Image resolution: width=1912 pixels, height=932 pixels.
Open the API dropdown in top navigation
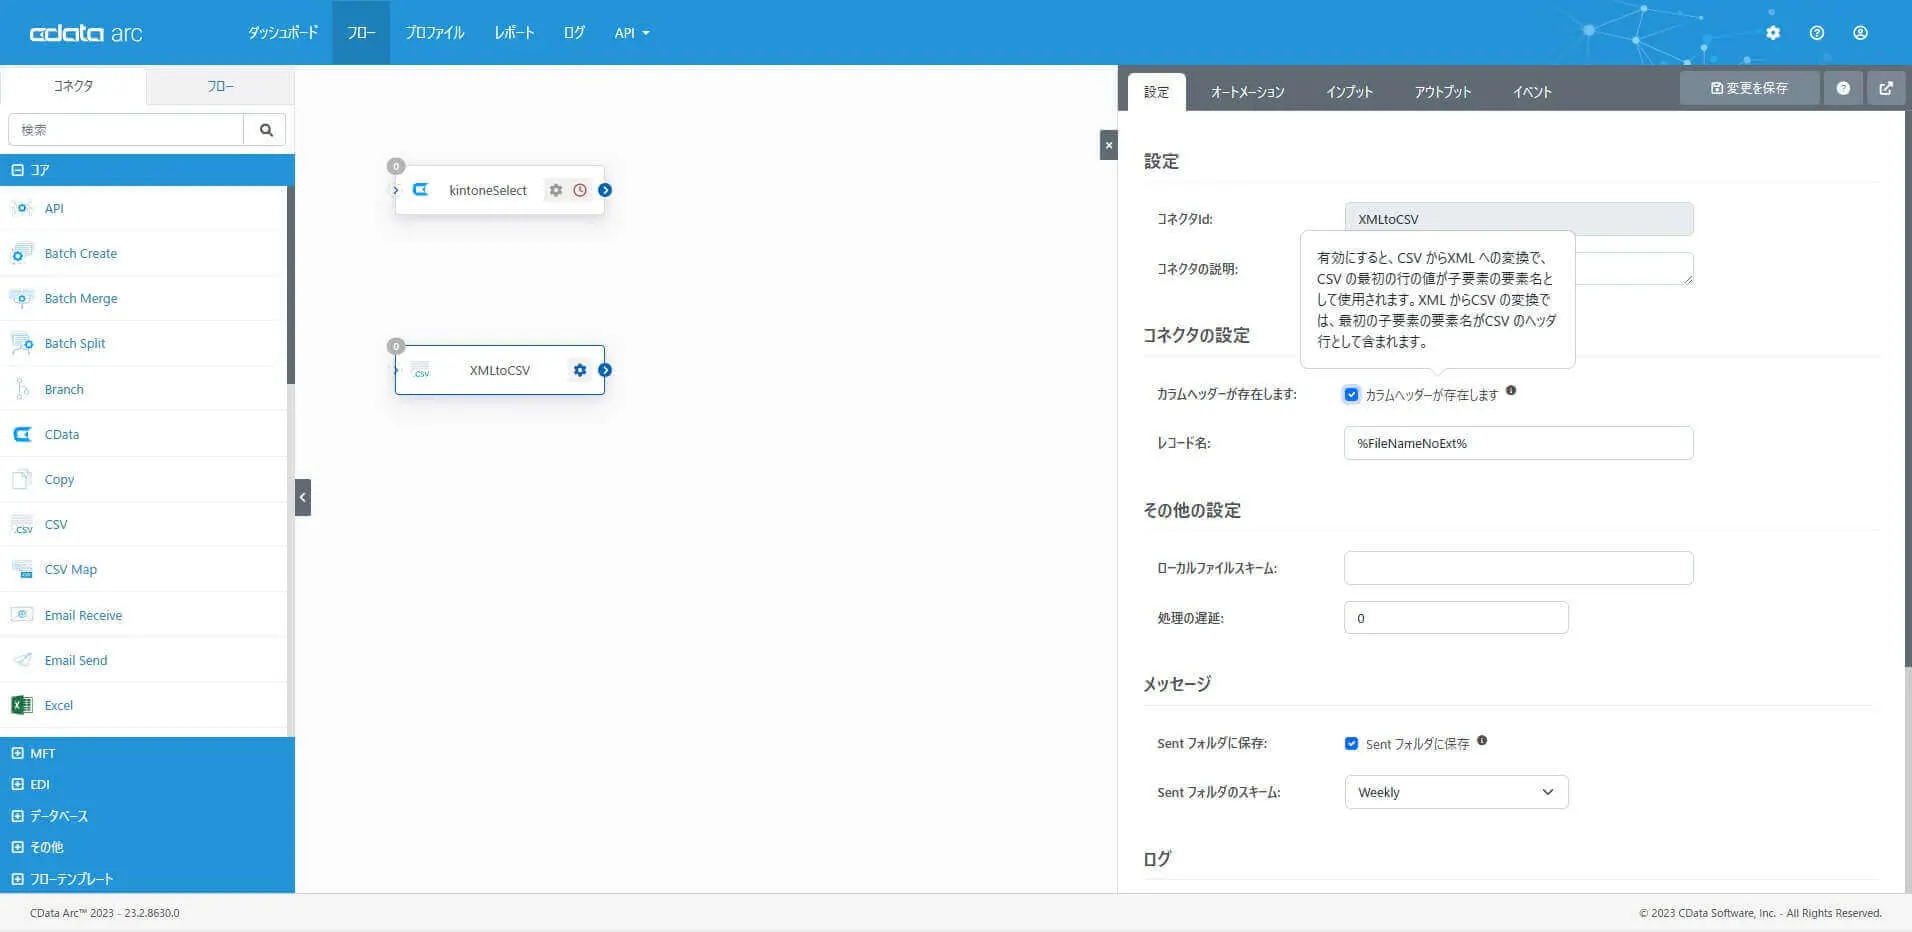632,33
